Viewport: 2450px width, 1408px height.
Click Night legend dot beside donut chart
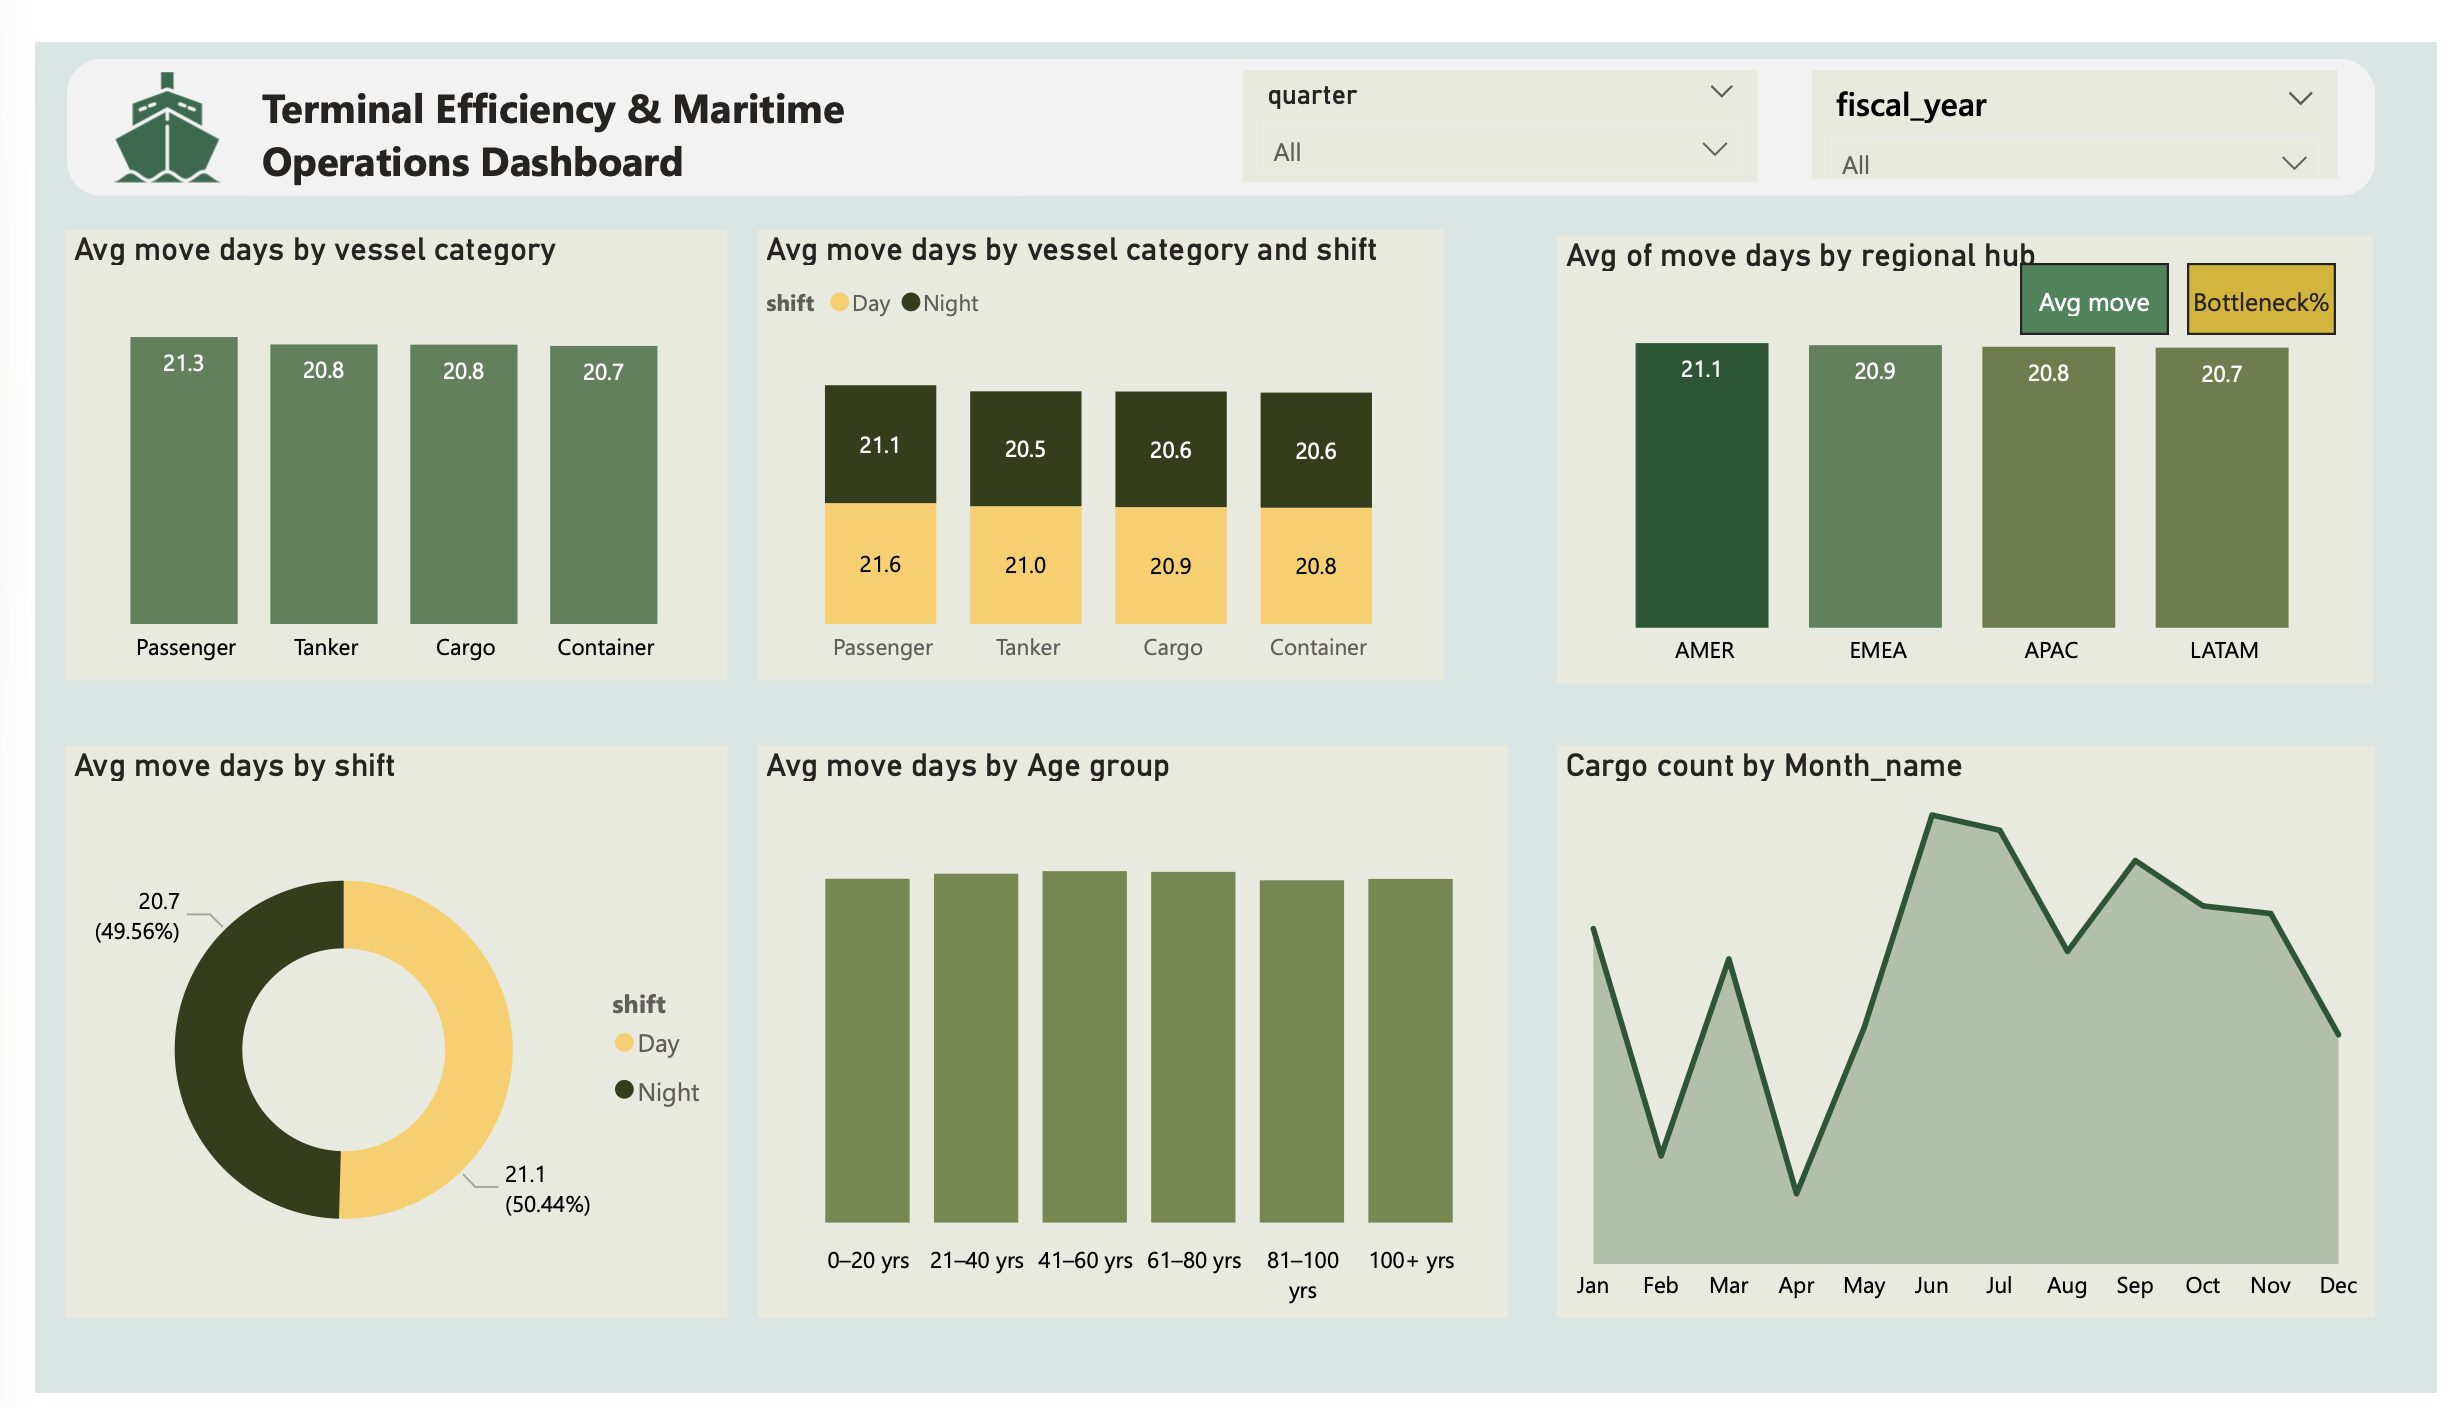tap(624, 1090)
